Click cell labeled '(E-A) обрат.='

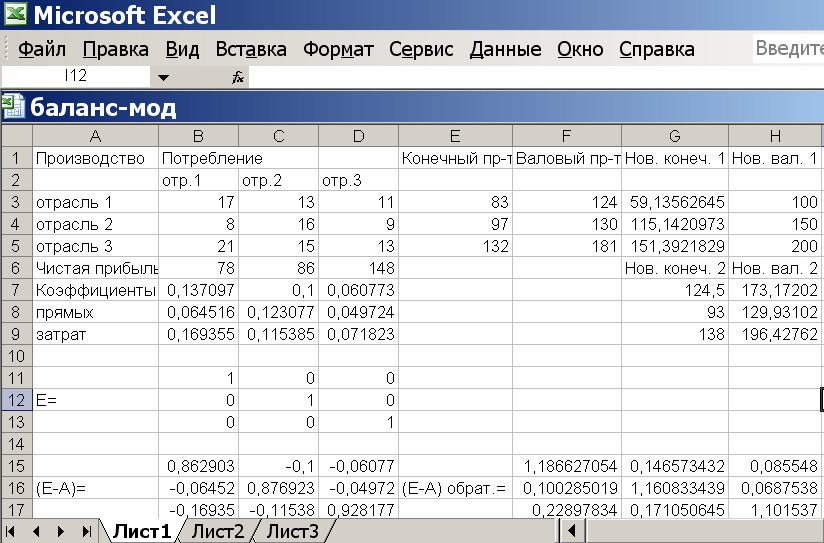pyautogui.click(x=455, y=488)
